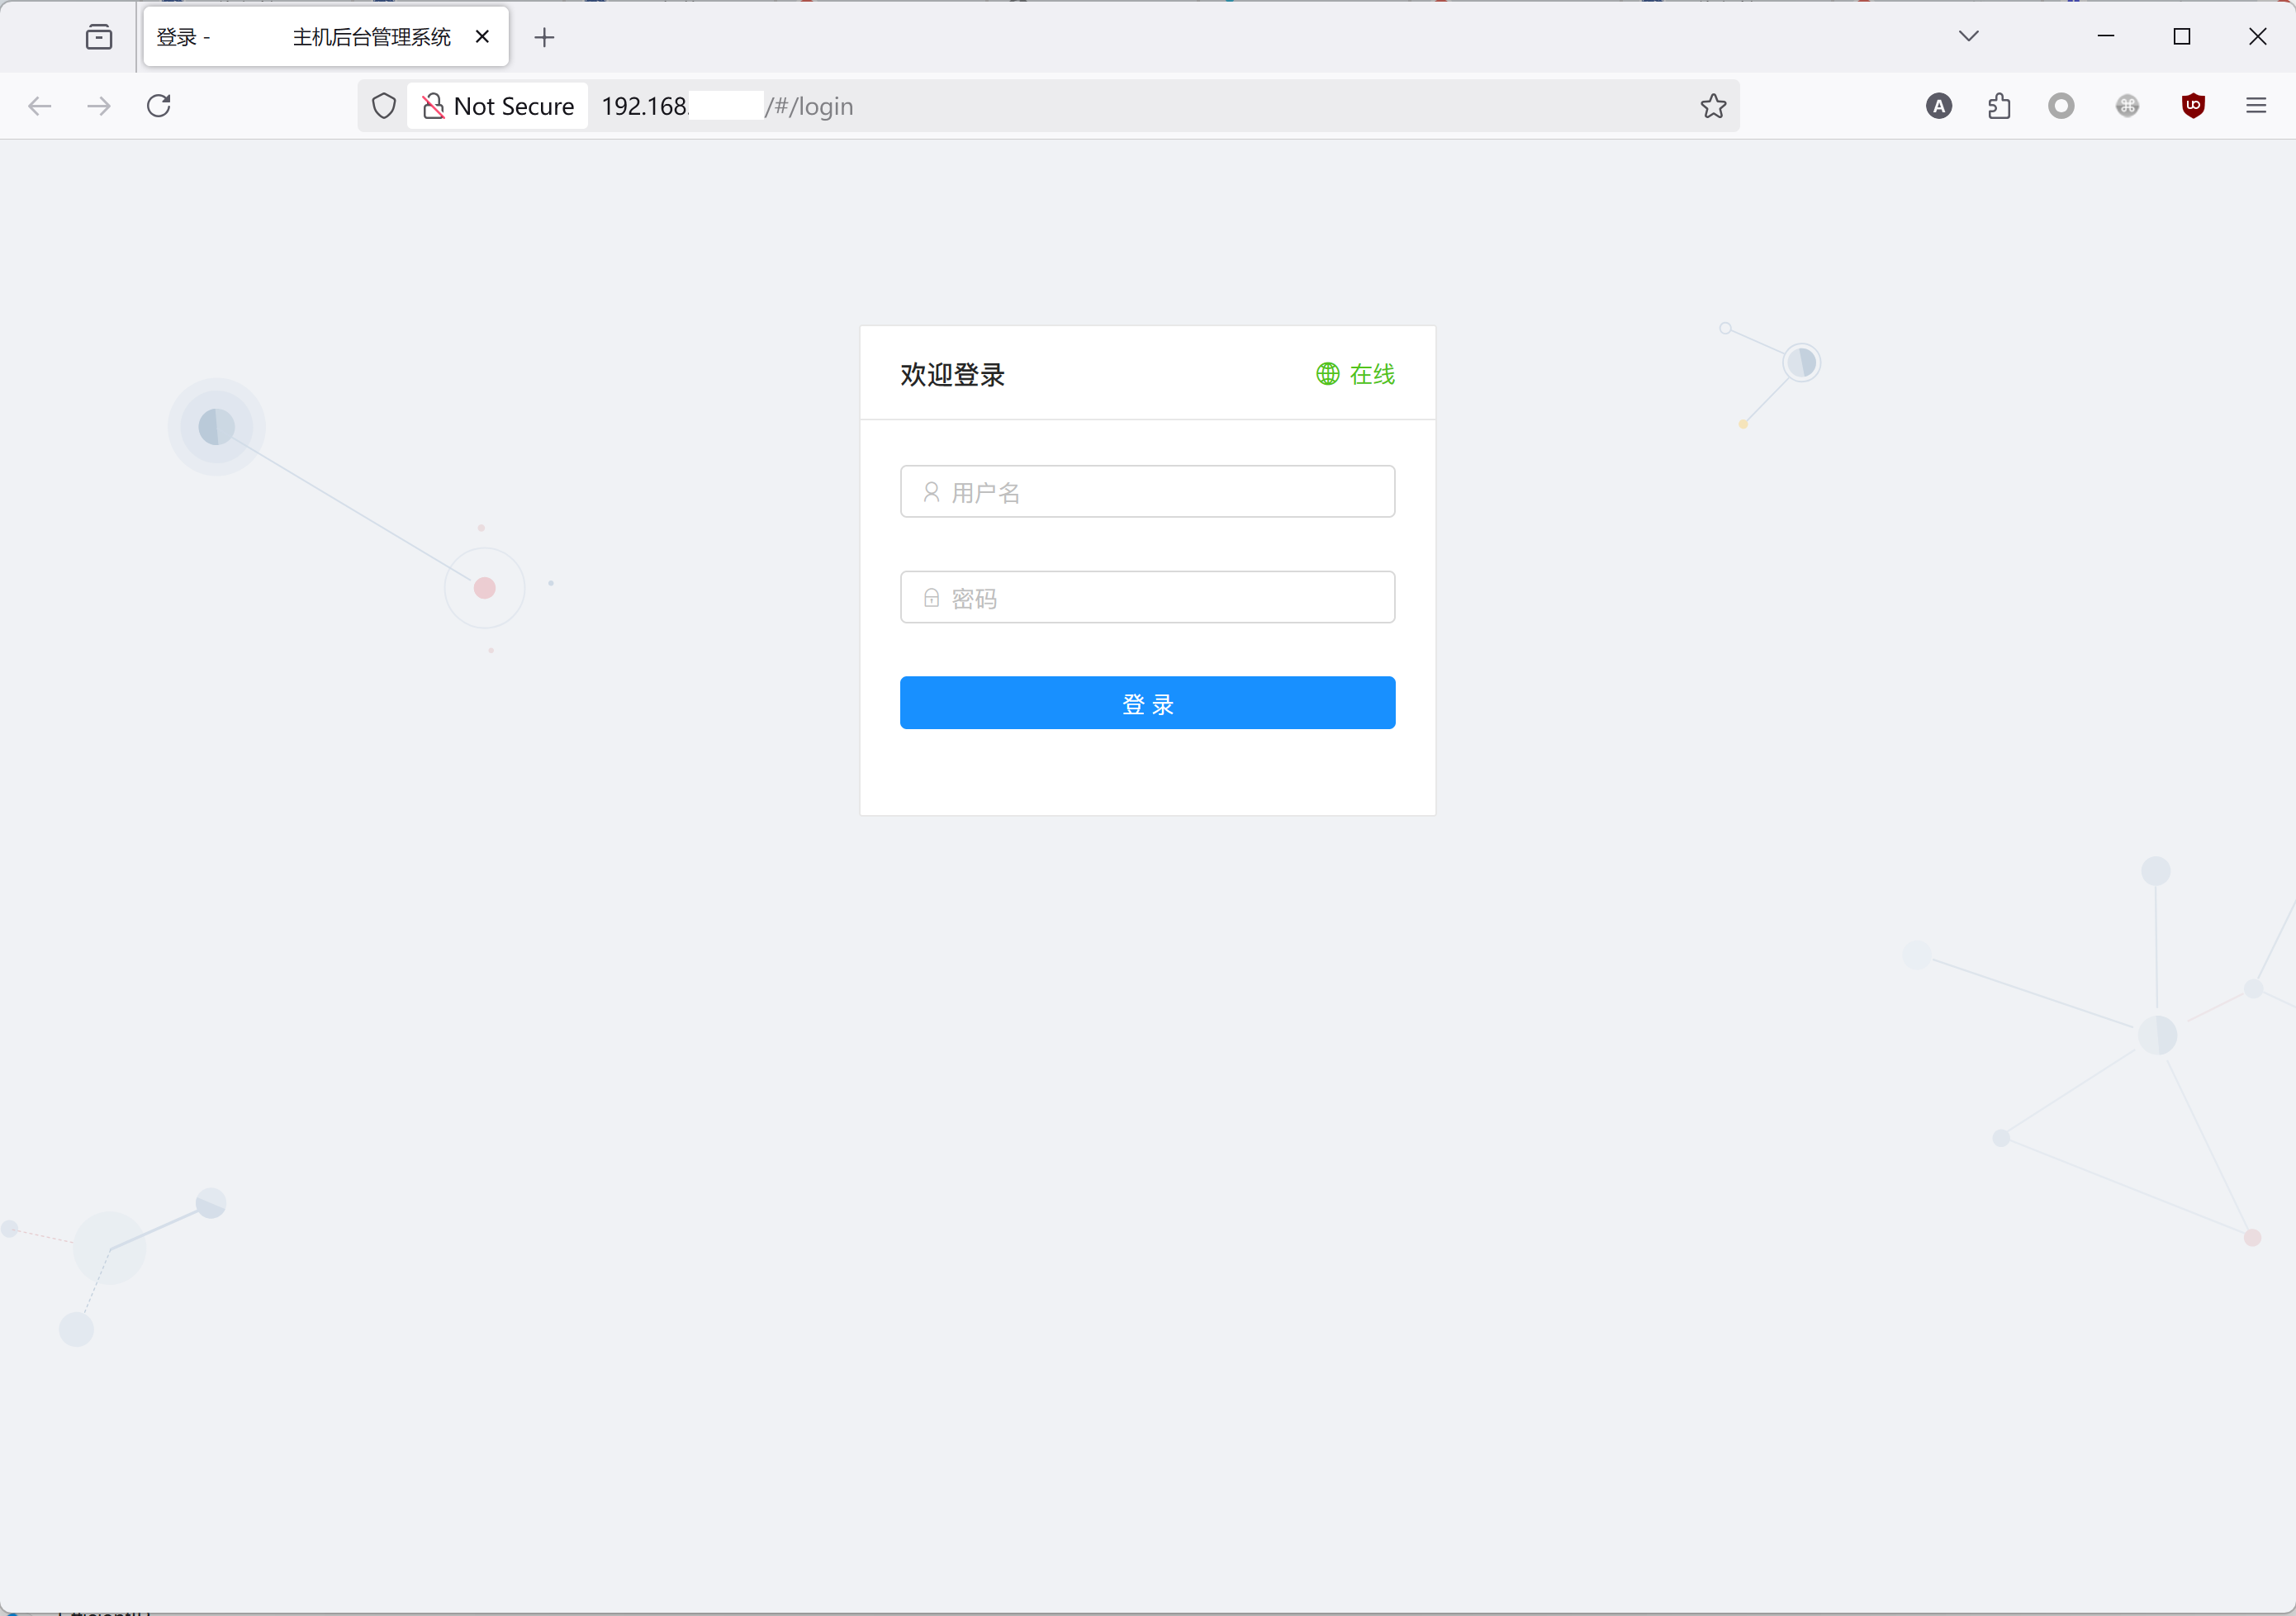Image resolution: width=2296 pixels, height=1616 pixels.
Task: Click the forward navigation arrow
Action: (99, 106)
